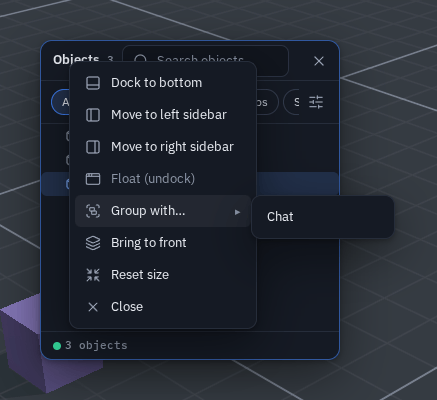This screenshot has width=437, height=400.
Task: Select Dock to bottom menu entry
Action: pos(163,83)
